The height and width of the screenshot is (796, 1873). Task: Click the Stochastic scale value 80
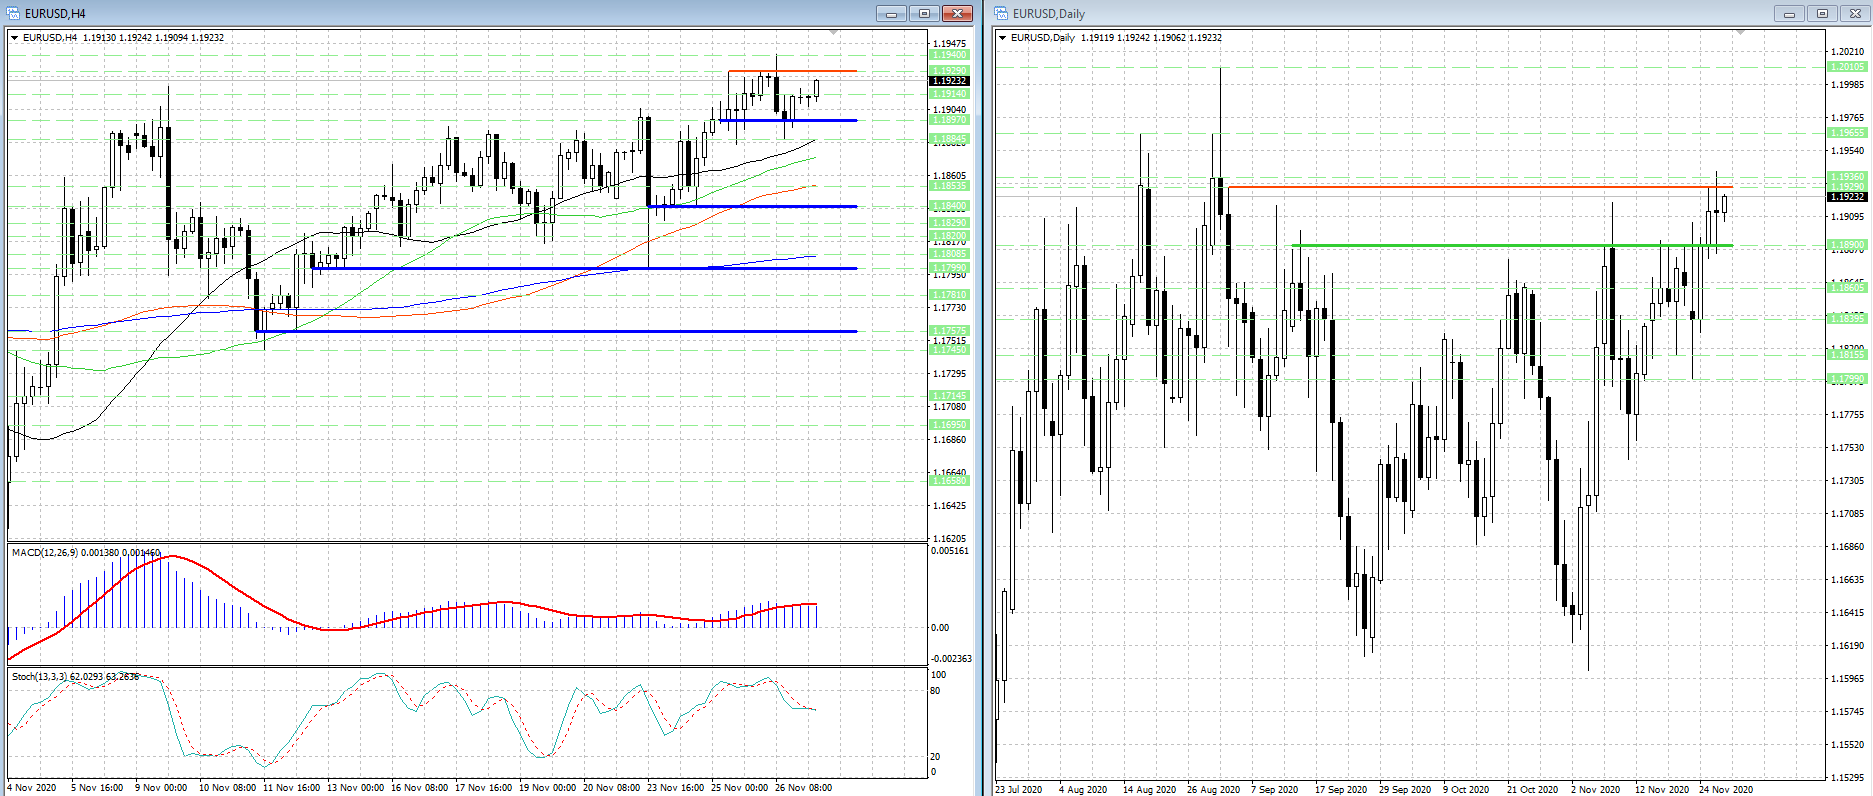[x=936, y=691]
